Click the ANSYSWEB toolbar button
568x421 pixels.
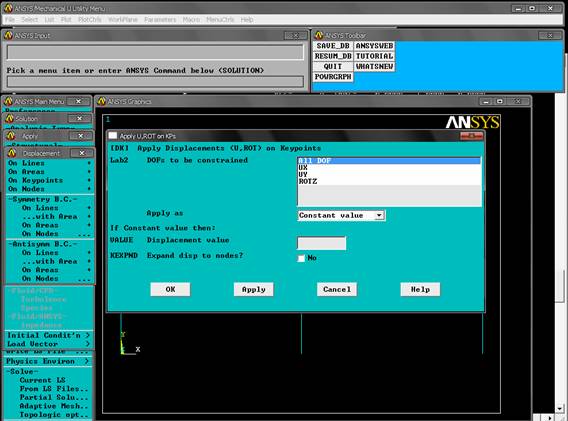[x=374, y=46]
